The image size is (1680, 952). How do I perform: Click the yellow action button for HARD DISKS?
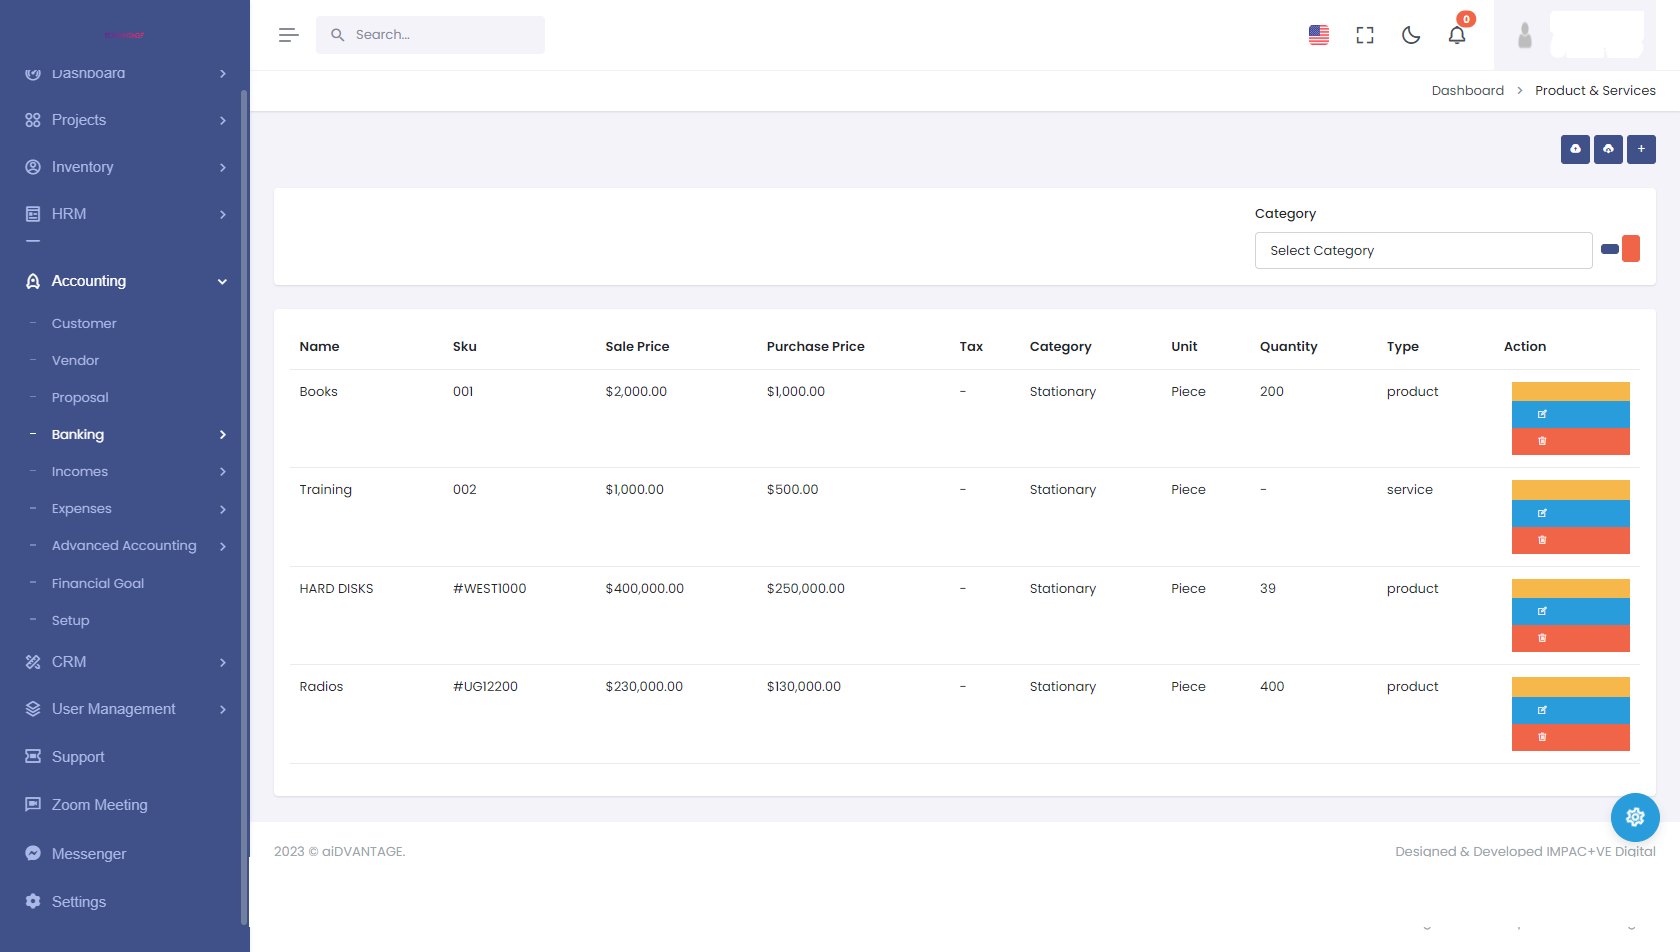coord(1570,588)
